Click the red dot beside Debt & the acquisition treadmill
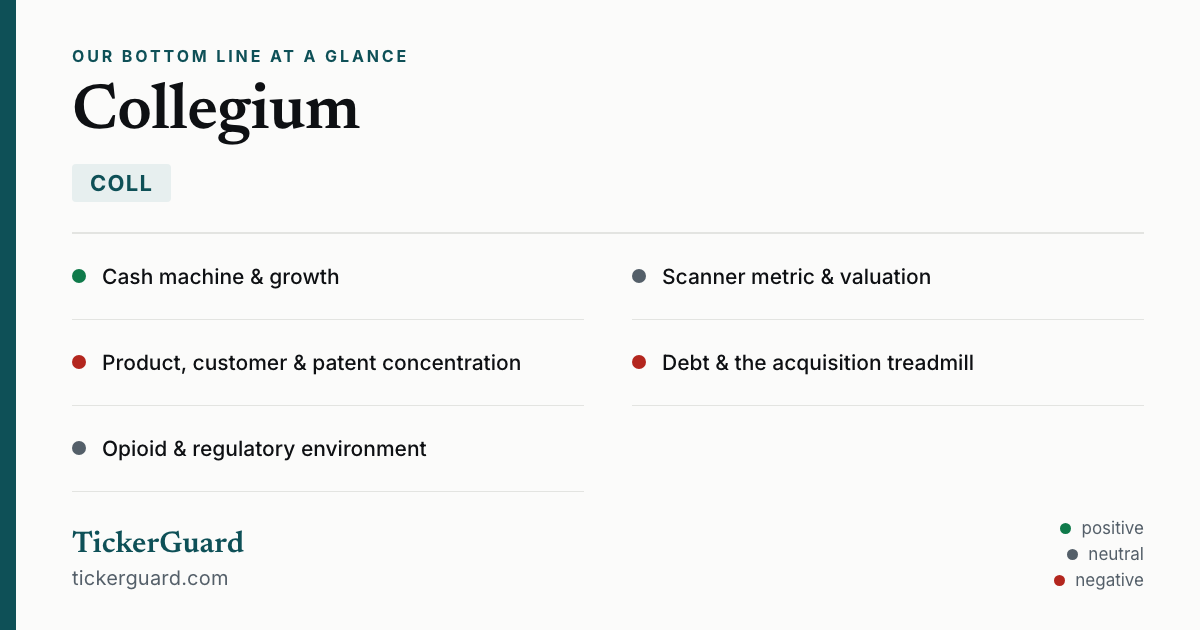 [639, 362]
